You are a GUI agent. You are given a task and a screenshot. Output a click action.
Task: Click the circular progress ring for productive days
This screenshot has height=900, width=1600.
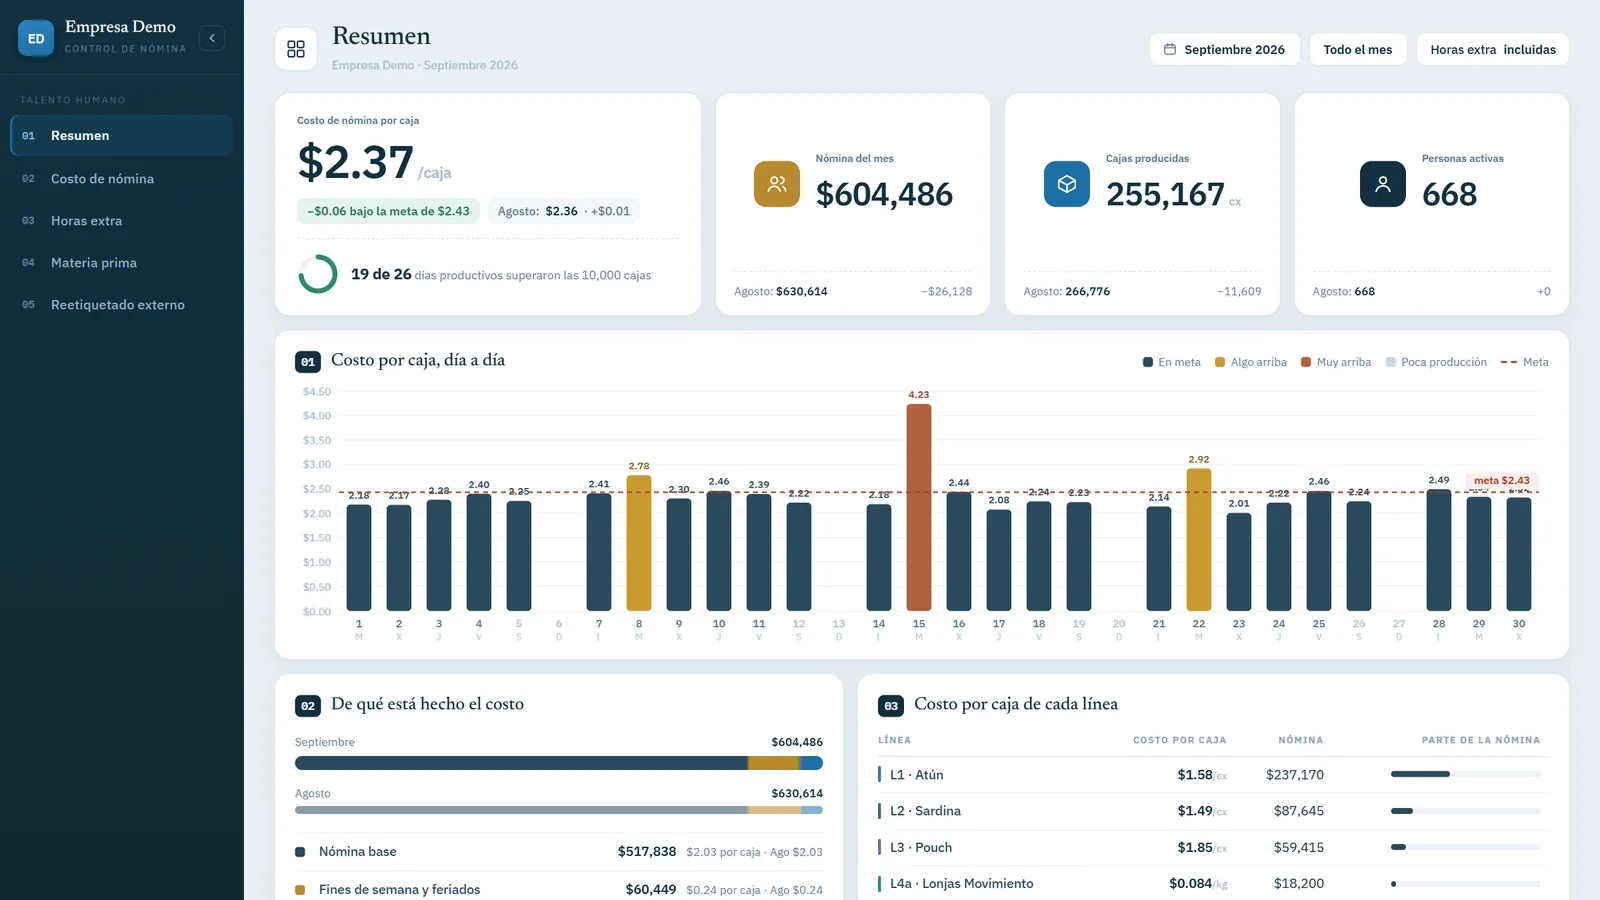(318, 274)
